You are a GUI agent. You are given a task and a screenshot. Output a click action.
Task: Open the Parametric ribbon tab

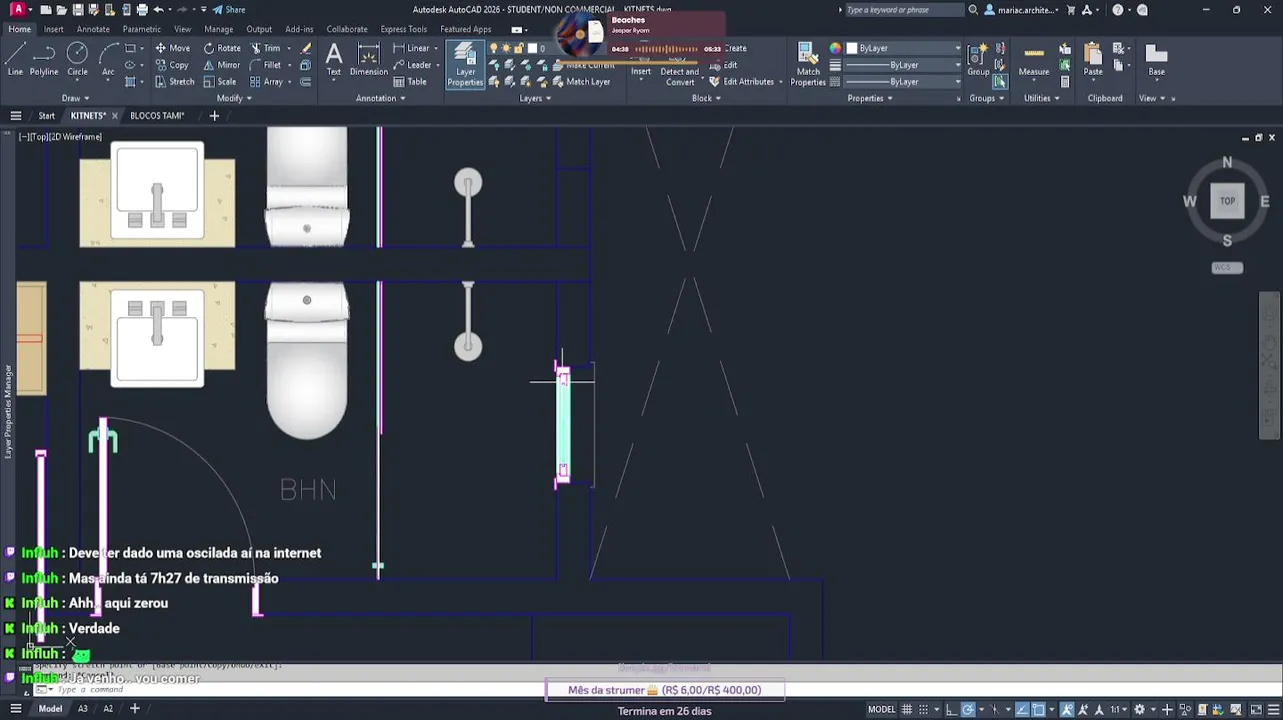(141, 29)
